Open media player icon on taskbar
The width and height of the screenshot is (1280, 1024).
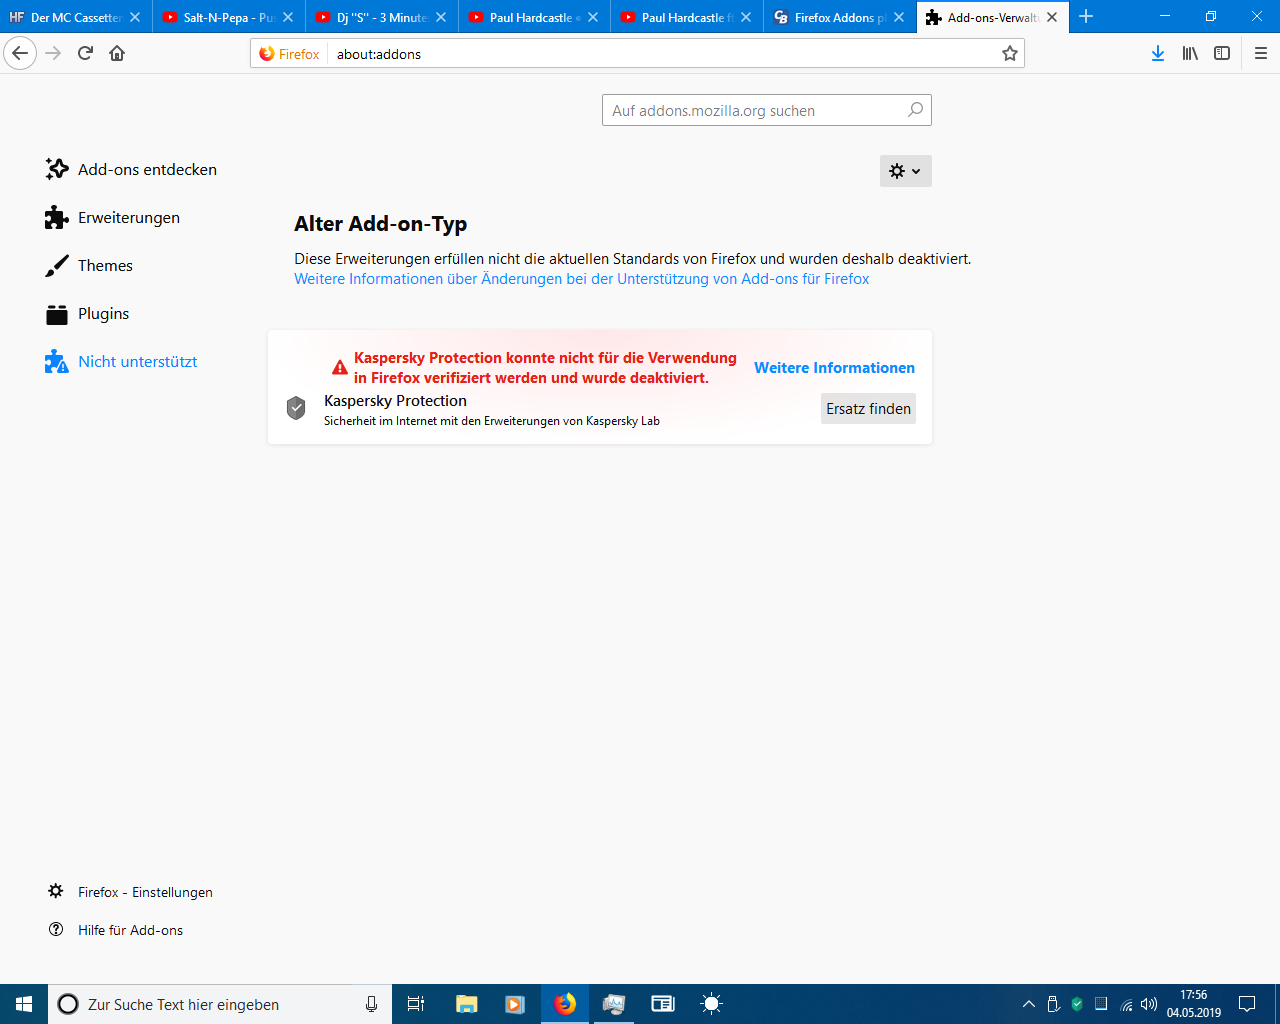point(515,1004)
